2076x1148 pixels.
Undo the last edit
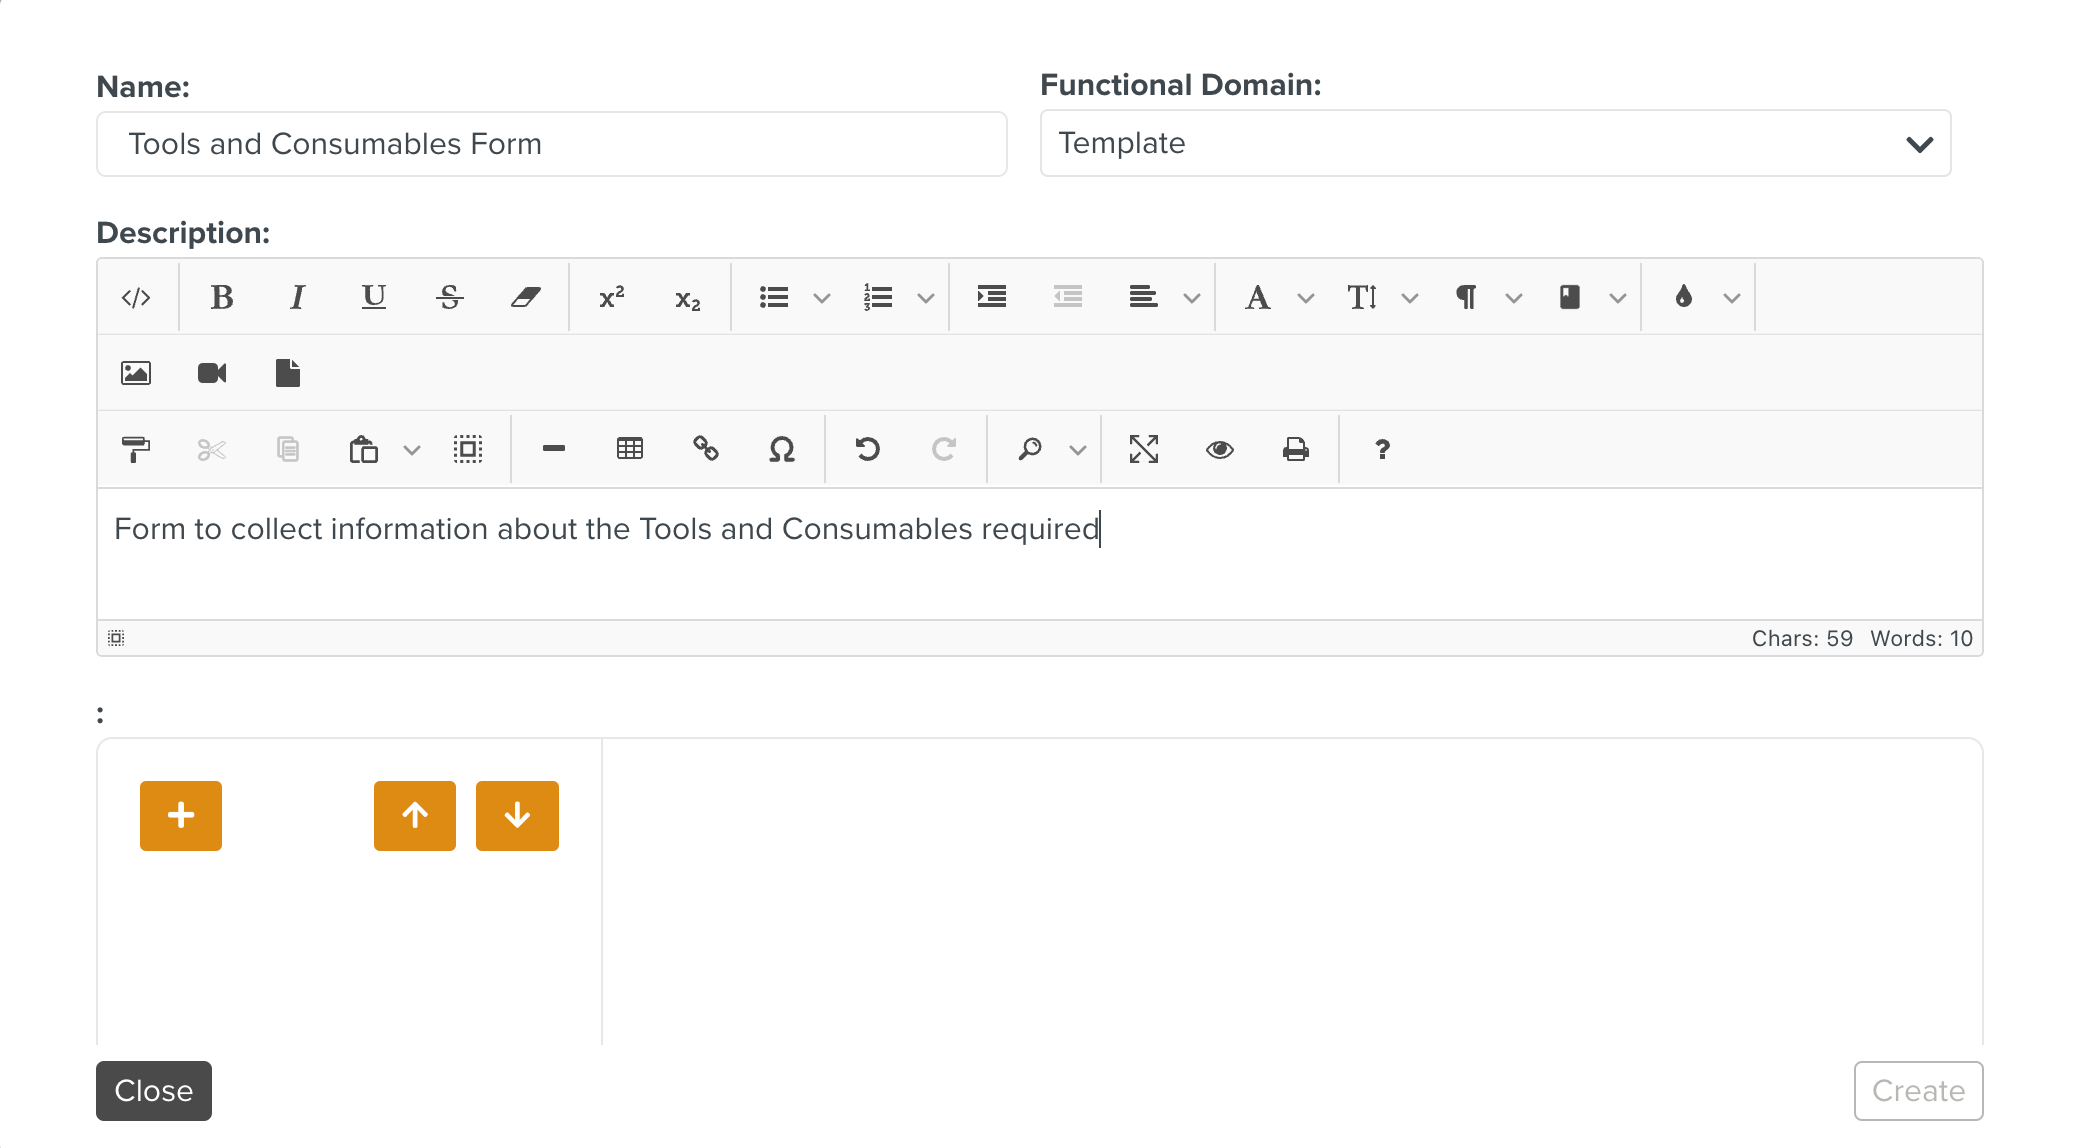point(867,449)
